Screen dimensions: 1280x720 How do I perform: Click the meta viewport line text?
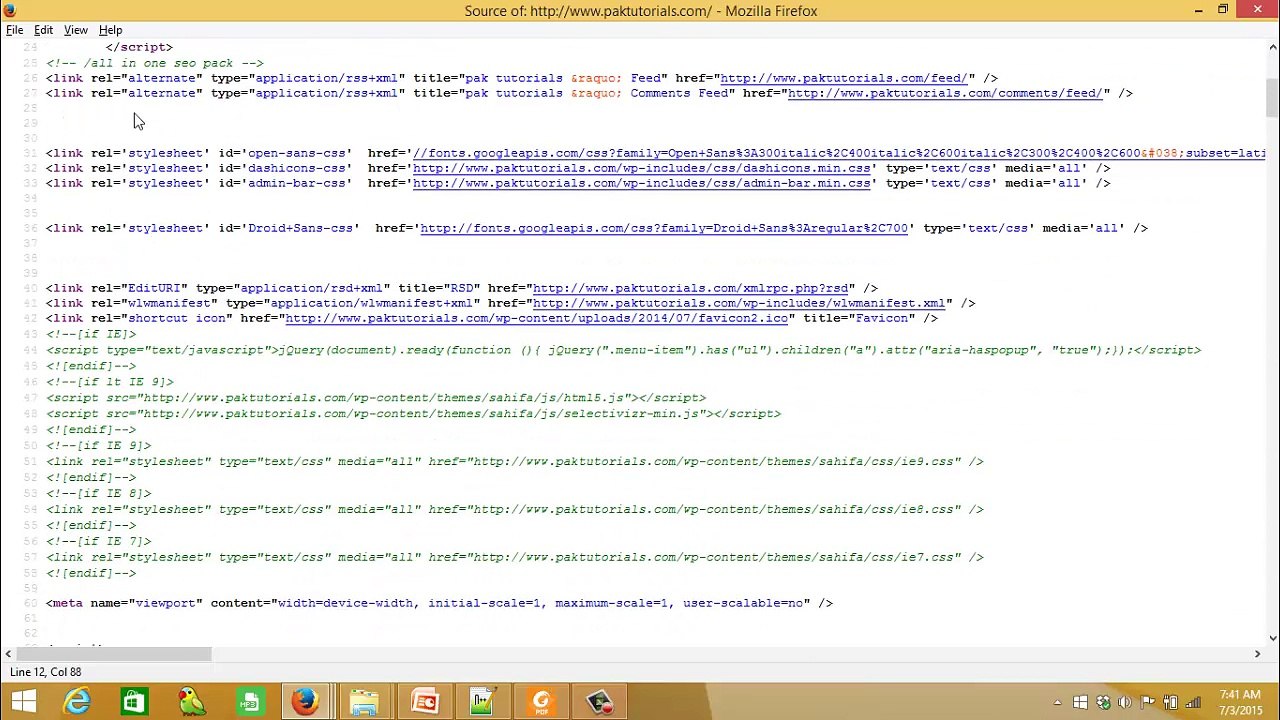[439, 603]
